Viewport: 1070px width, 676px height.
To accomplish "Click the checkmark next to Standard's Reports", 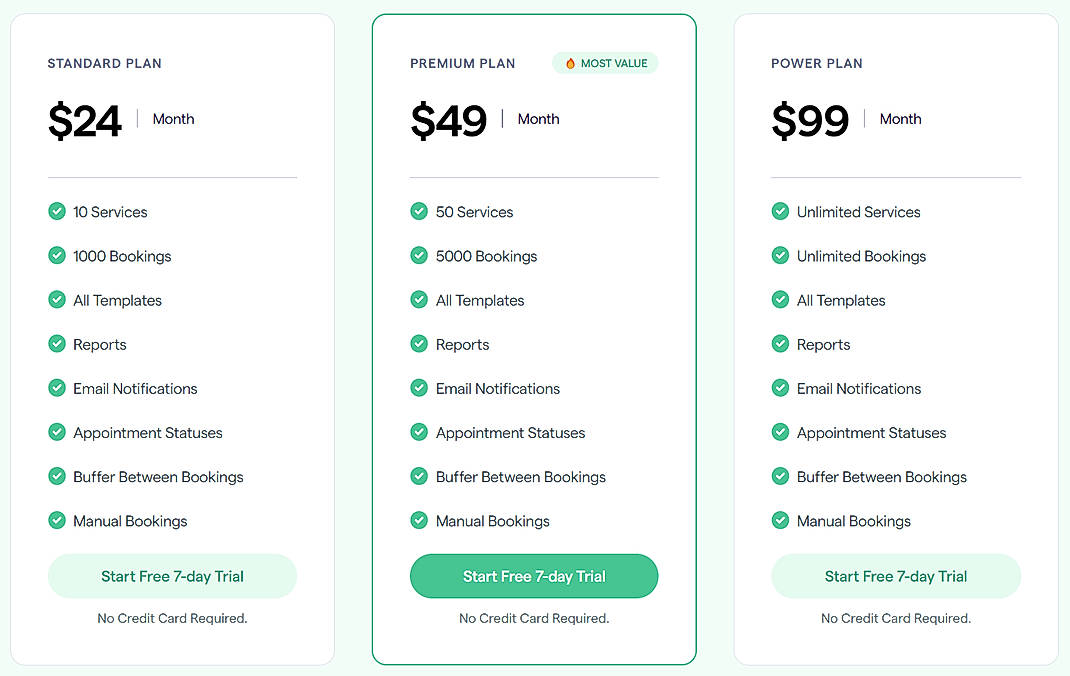I will pos(57,344).
